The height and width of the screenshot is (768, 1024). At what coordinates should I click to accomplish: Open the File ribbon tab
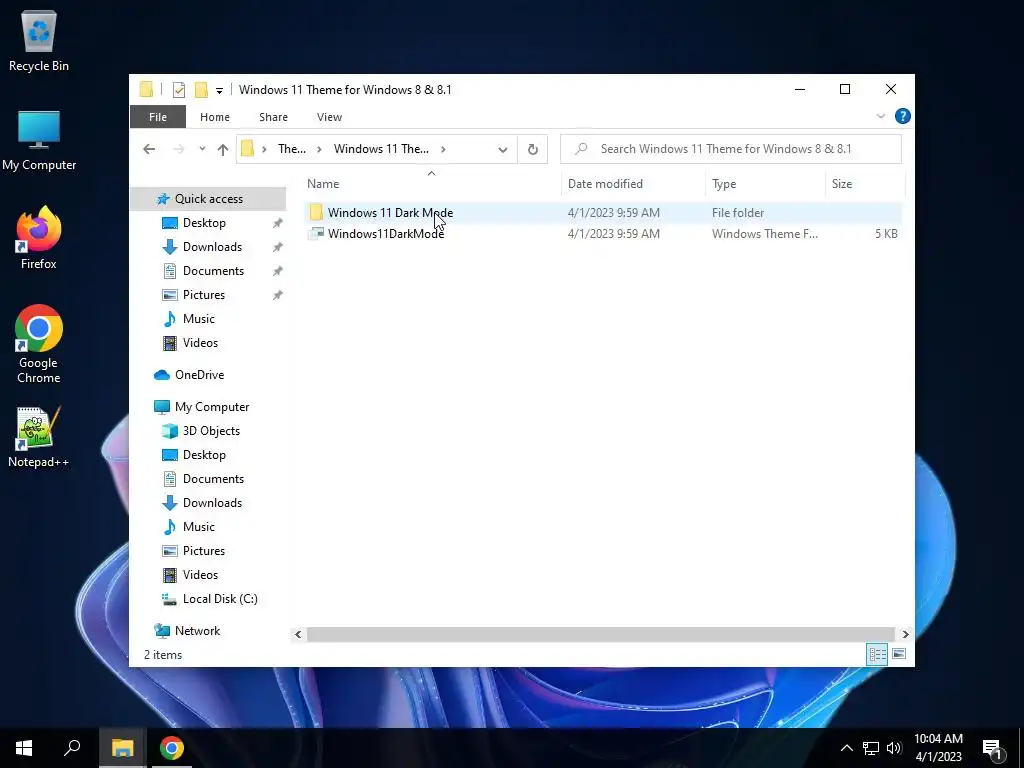point(158,117)
